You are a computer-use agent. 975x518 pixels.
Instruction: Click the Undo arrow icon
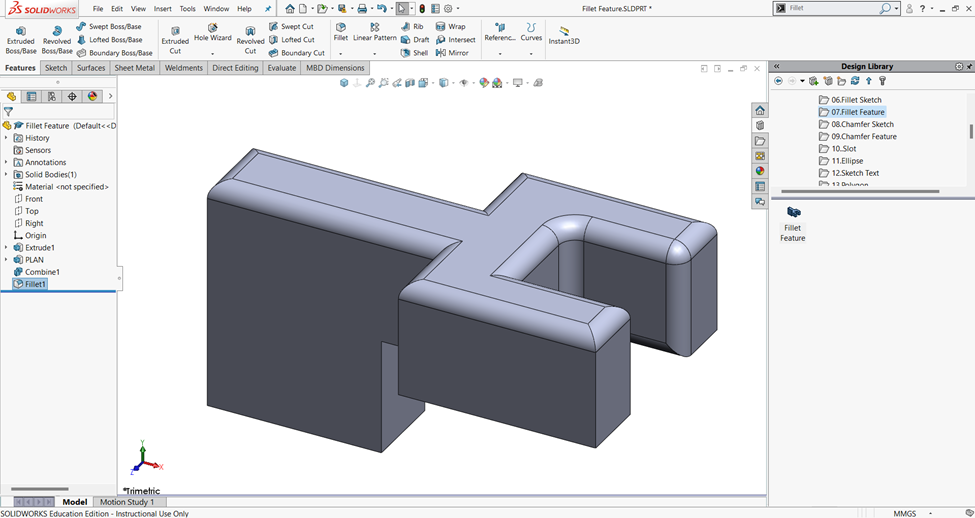pos(382,9)
